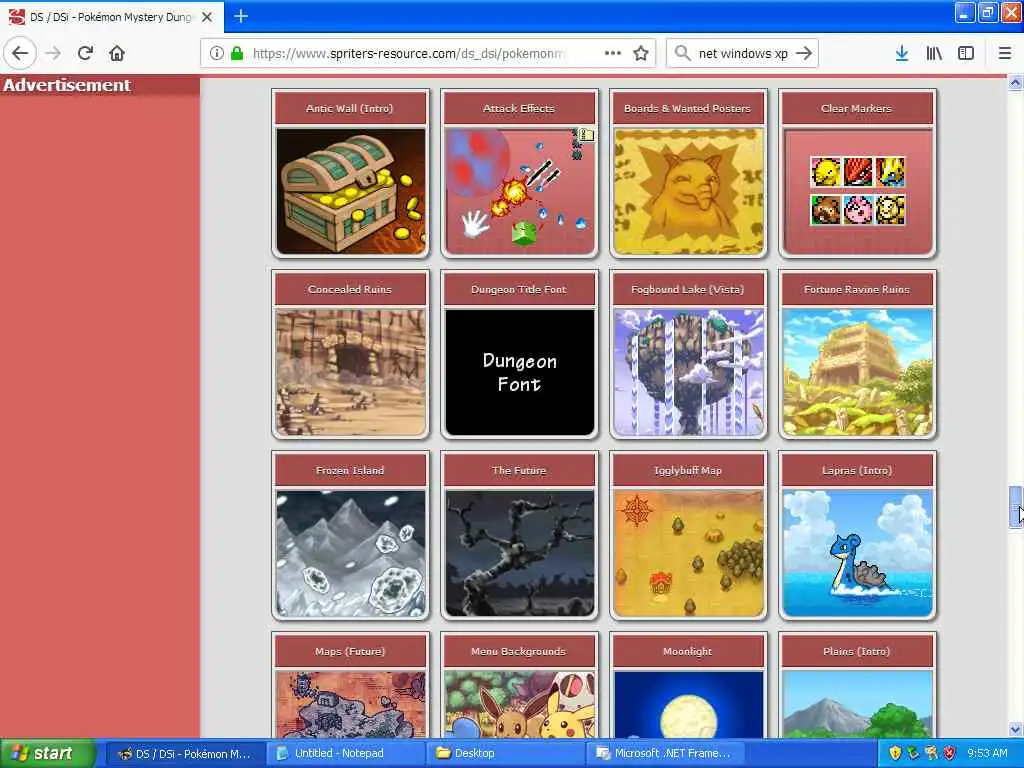
Task: Go back to the previous page
Action: [20, 53]
